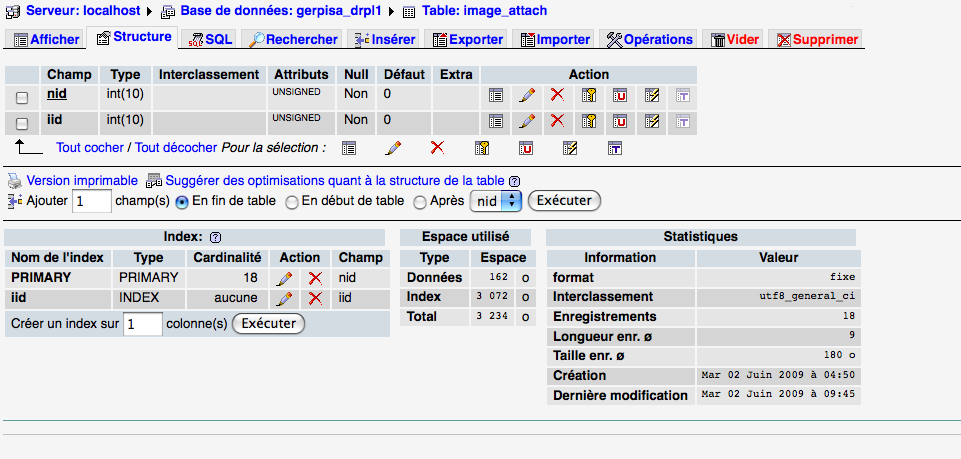
Task: Select En début de table radio
Action: 292,202
